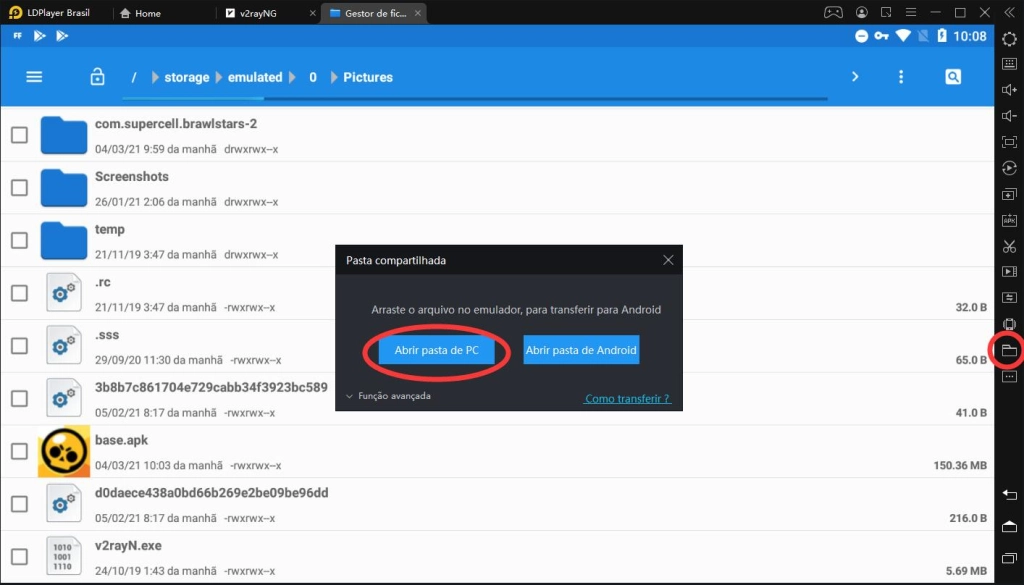Click the search magnifier icon

click(x=953, y=77)
